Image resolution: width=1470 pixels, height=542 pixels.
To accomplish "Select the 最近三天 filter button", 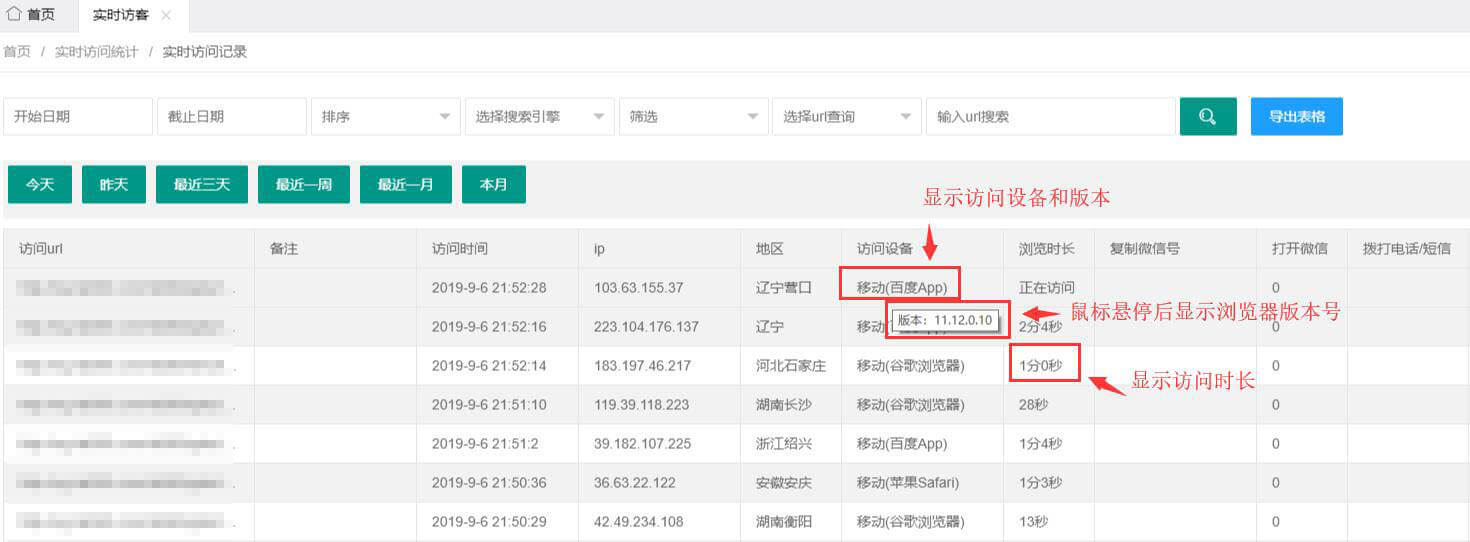I will tap(201, 185).
